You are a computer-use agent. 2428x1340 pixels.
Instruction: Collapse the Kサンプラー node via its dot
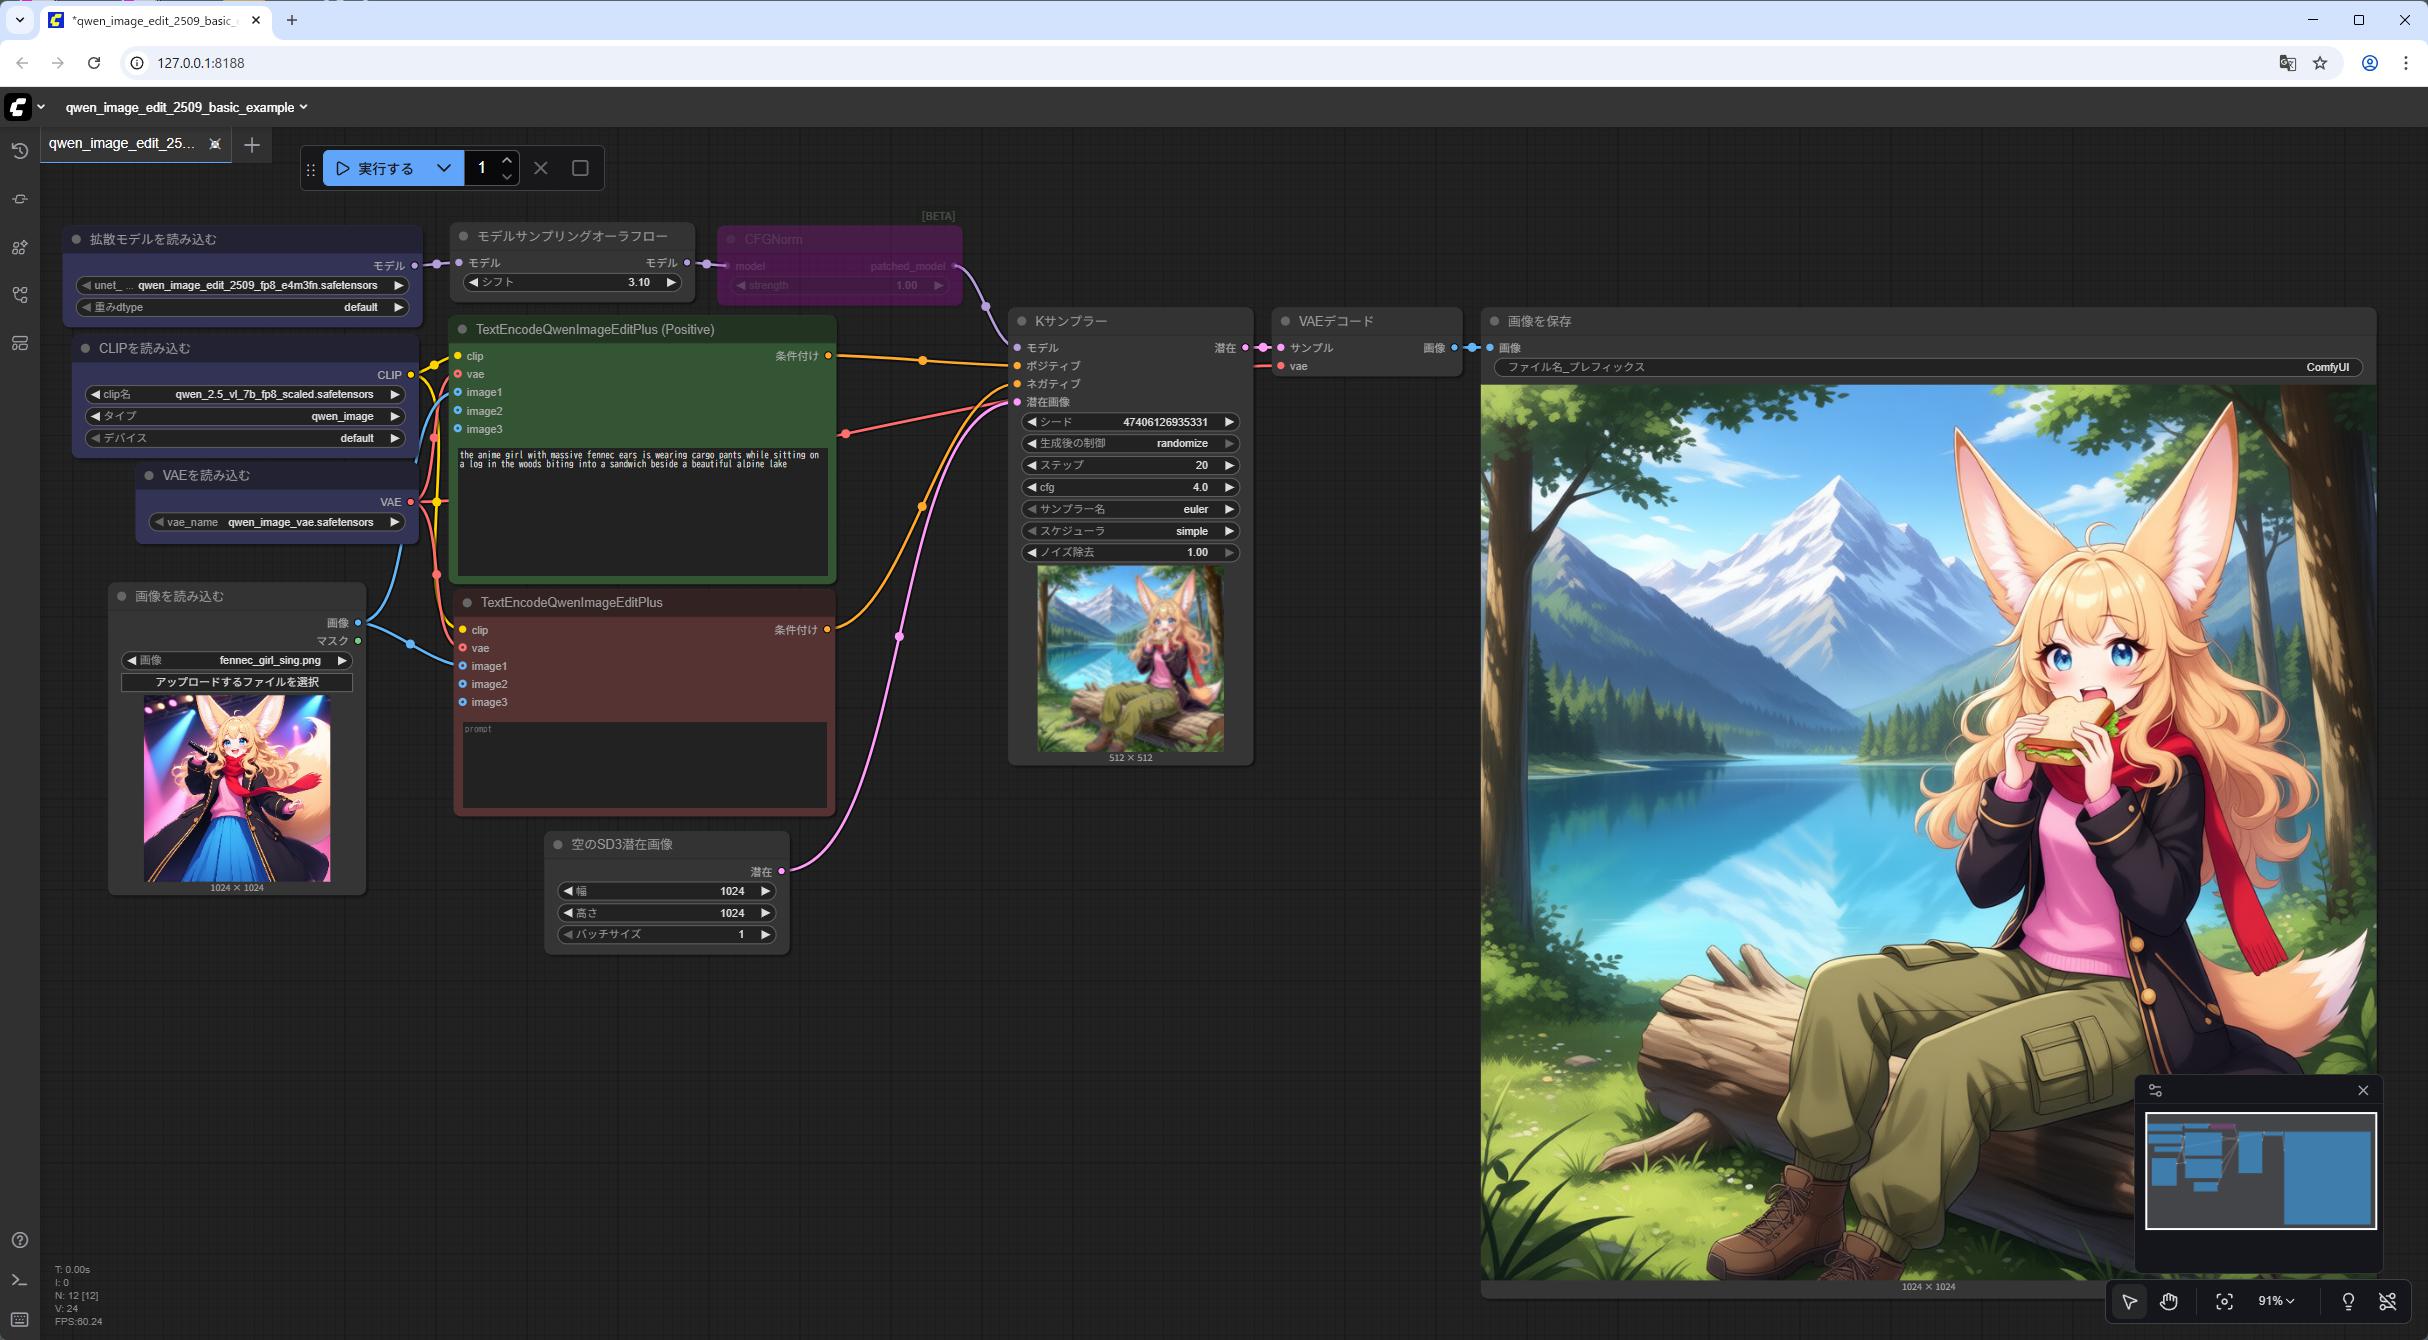(x=1021, y=321)
